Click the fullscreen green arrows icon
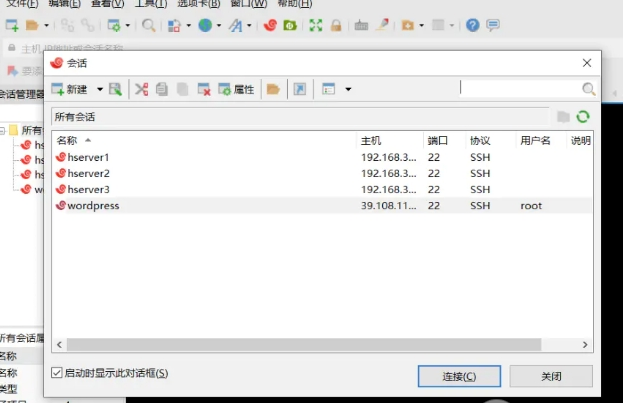Viewport: 623px width, 403px height. [x=316, y=25]
